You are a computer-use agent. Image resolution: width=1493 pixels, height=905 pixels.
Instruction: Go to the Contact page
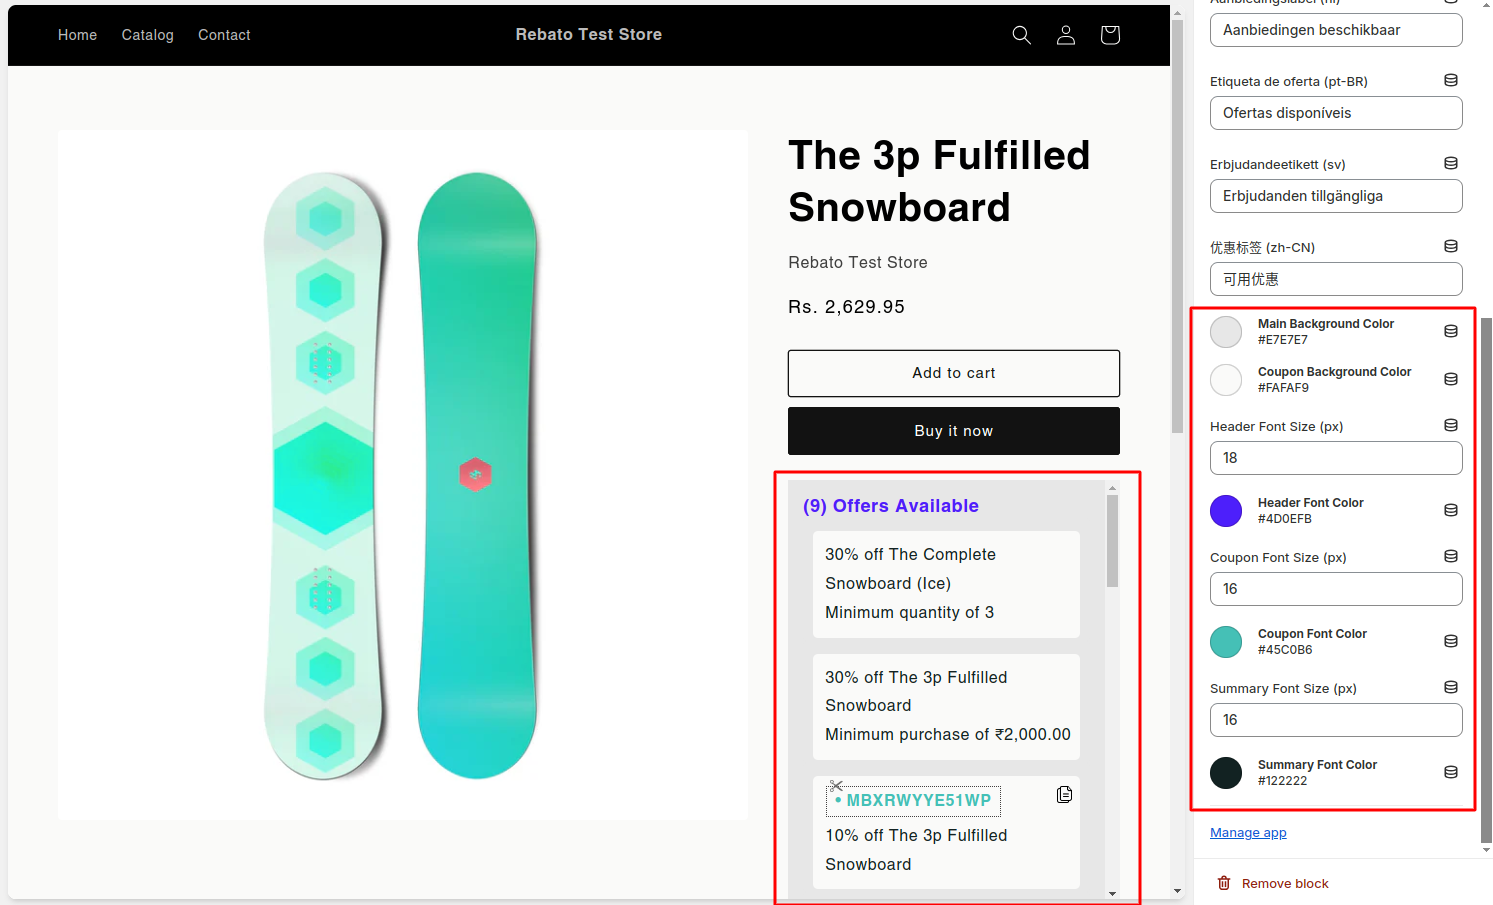pos(224,35)
